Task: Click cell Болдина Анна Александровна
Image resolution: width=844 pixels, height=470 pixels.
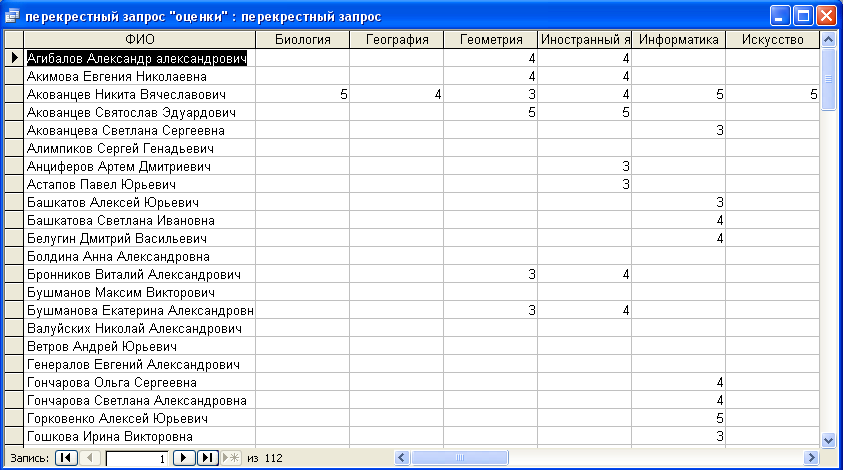Action: coord(139,256)
